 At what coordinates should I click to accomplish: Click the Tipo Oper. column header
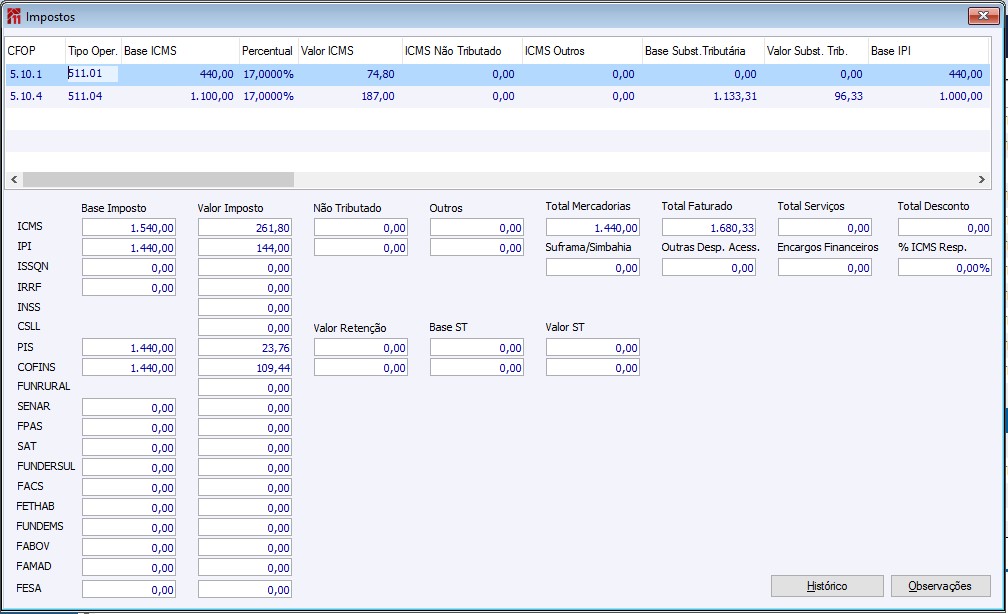coord(93,51)
